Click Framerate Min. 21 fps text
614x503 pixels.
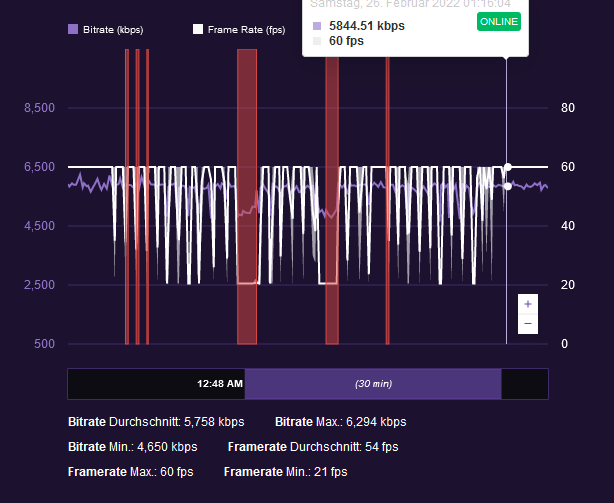point(285,472)
